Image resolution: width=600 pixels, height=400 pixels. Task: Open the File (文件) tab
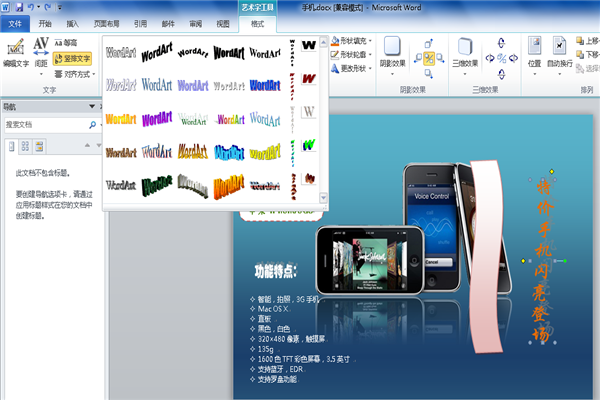15,24
